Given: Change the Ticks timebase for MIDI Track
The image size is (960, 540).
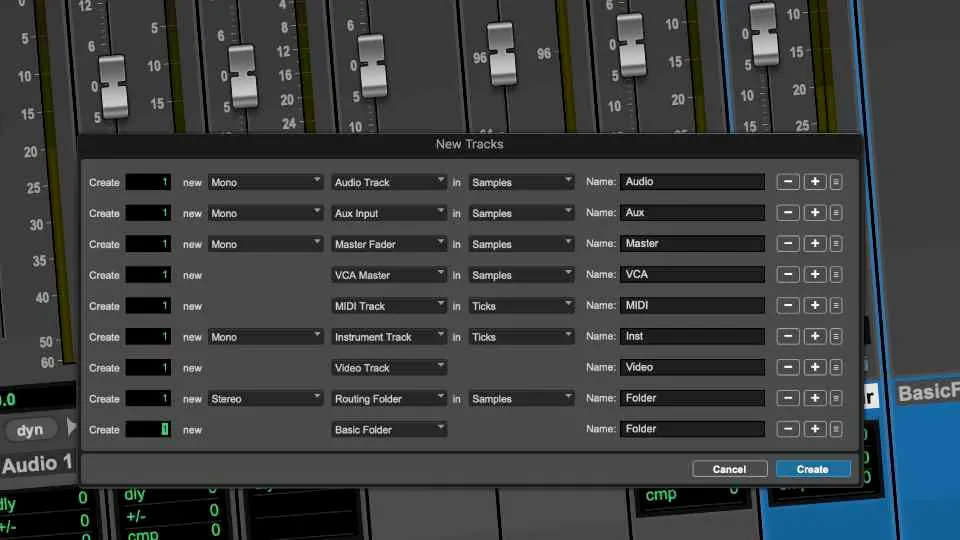Looking at the screenshot, I should [x=521, y=306].
